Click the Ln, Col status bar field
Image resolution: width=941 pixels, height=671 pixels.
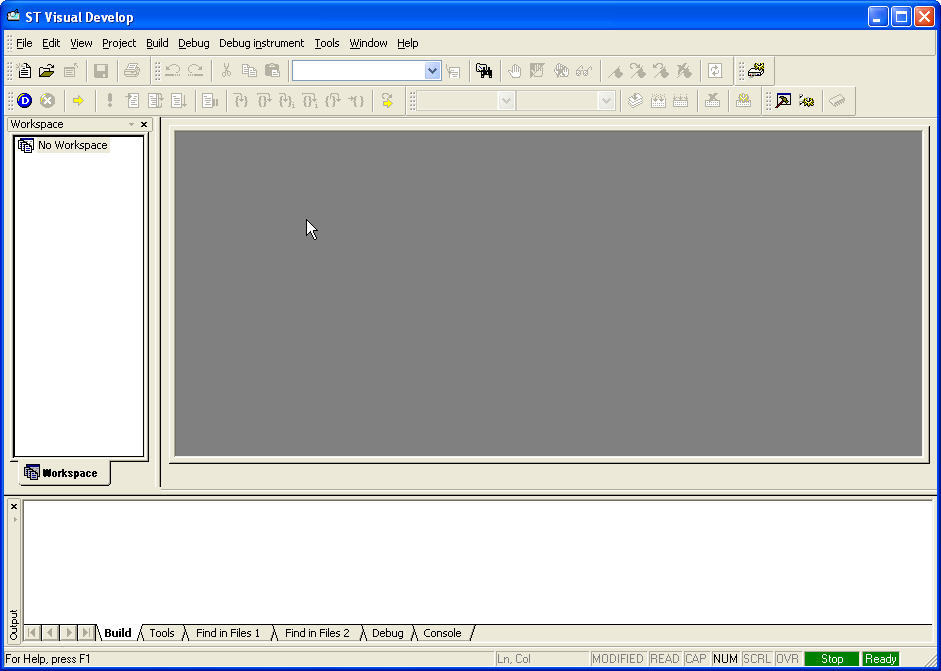click(541, 659)
